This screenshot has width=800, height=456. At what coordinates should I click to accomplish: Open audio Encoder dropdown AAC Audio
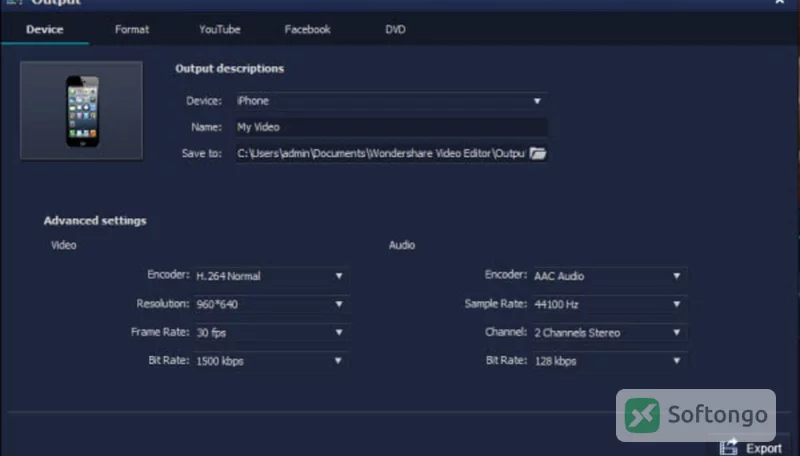click(609, 276)
